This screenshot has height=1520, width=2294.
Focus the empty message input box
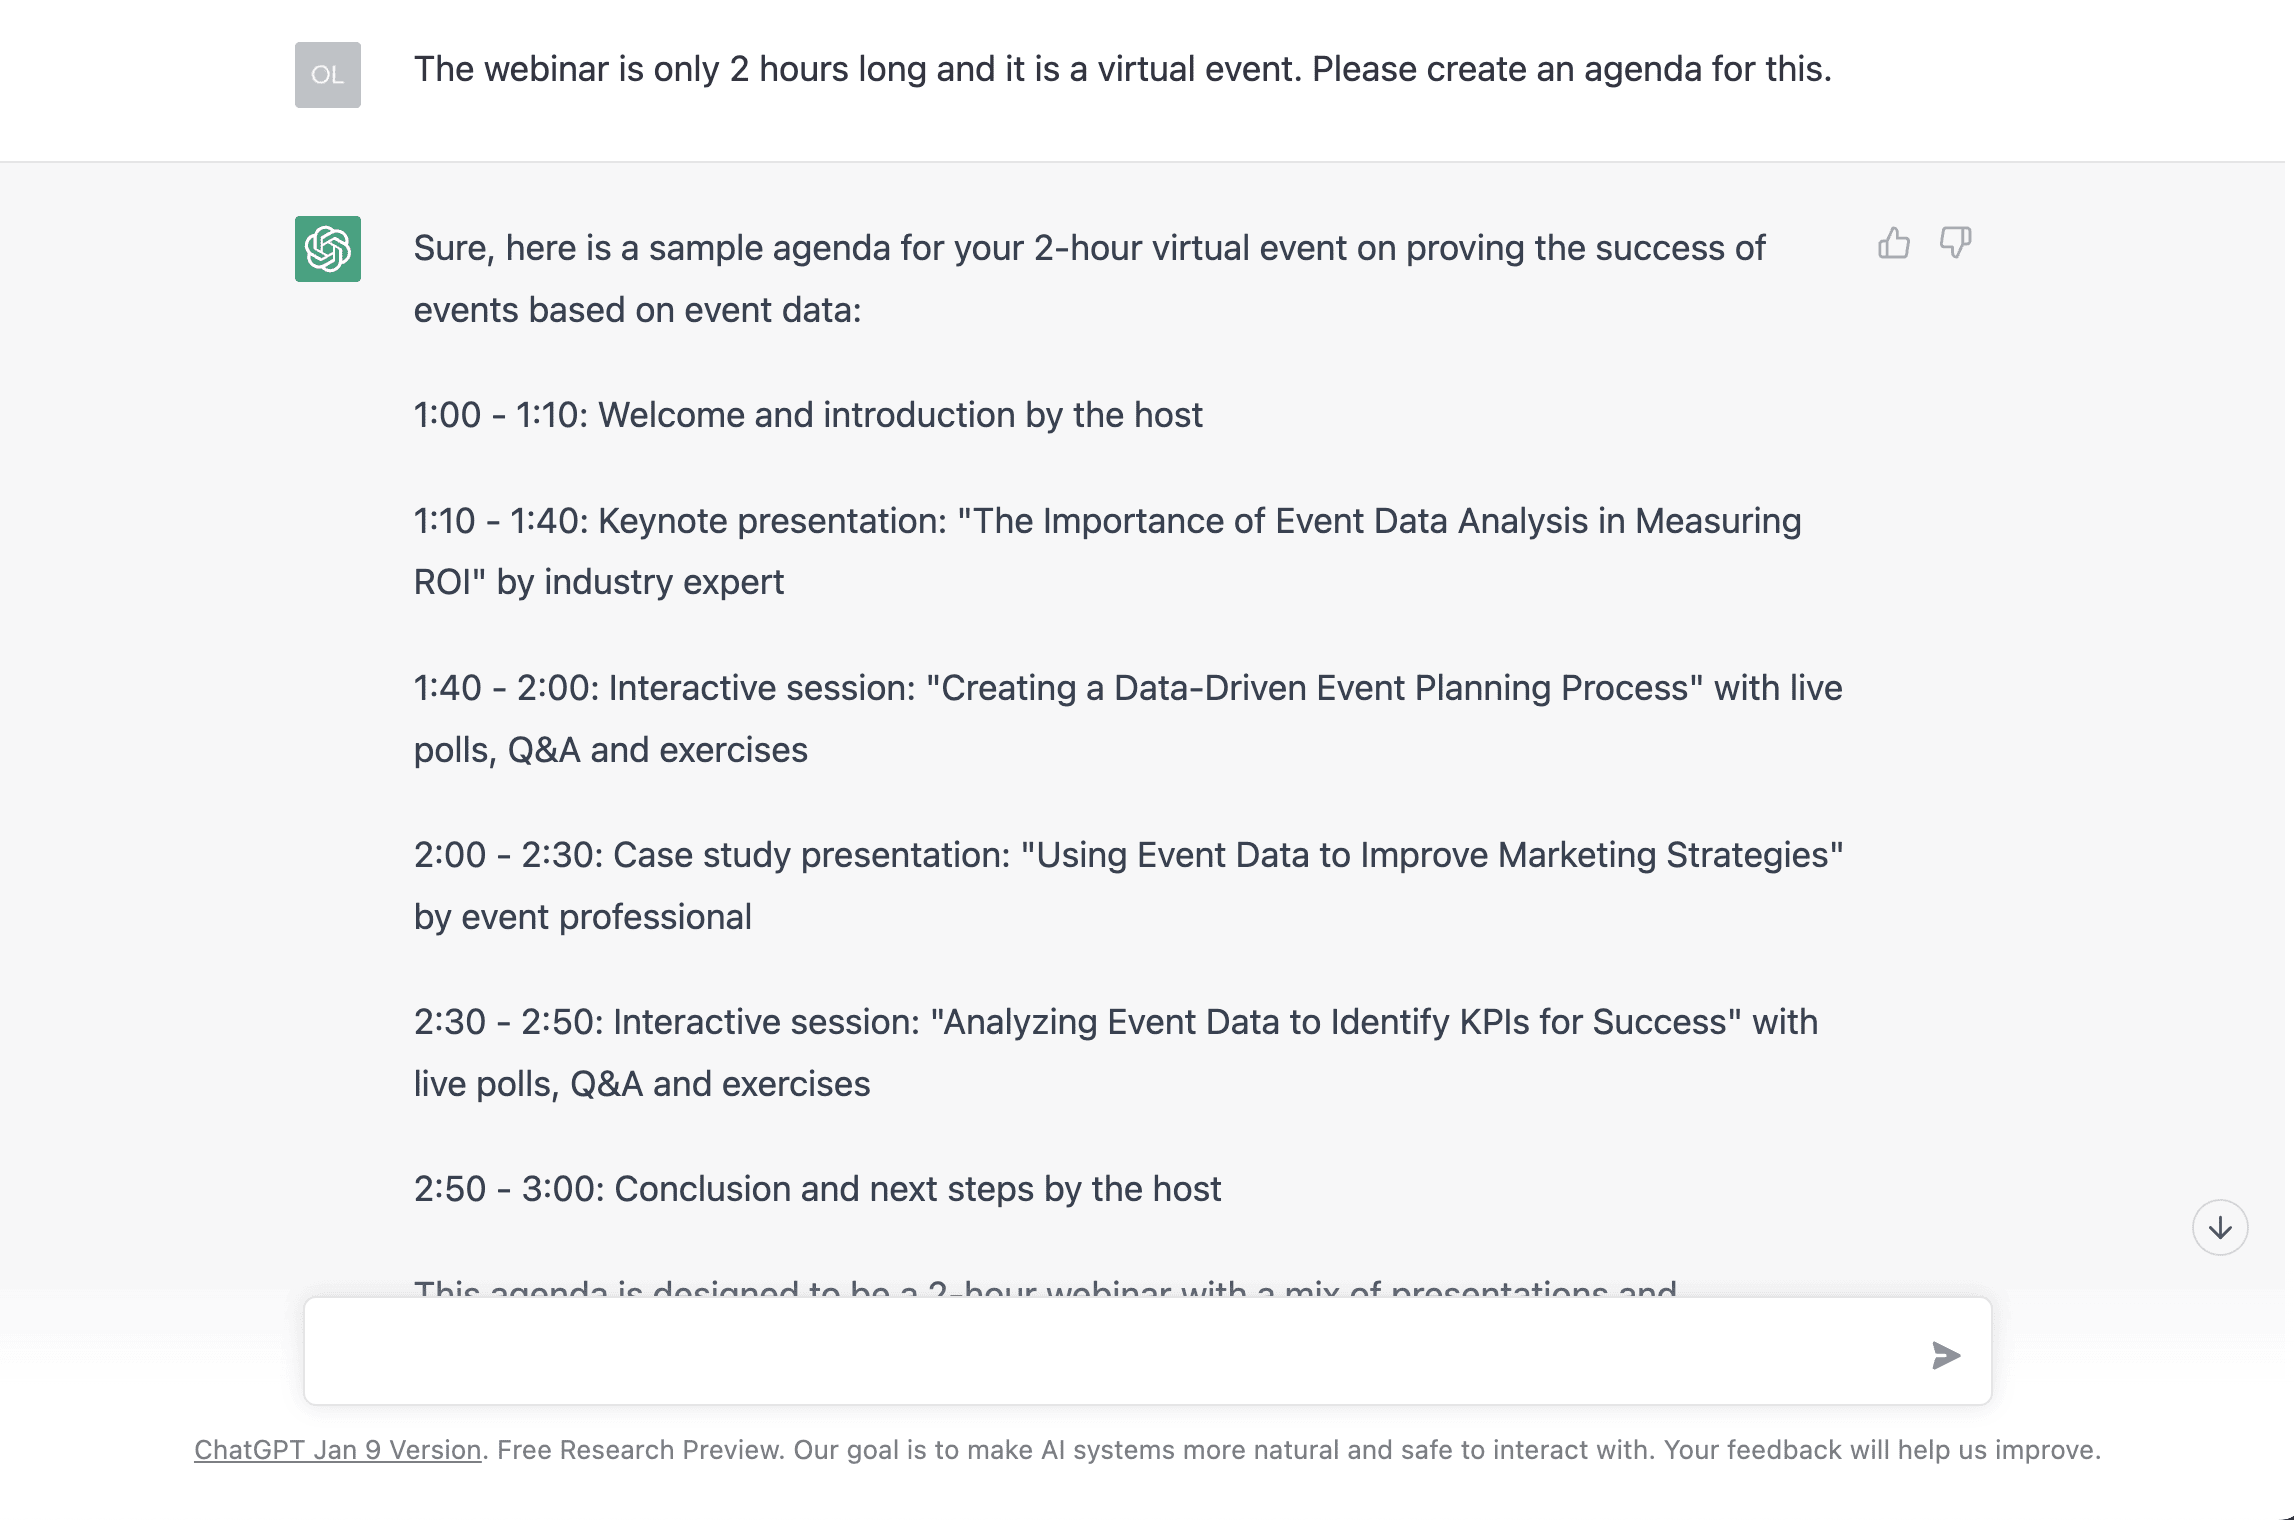(1110, 1352)
